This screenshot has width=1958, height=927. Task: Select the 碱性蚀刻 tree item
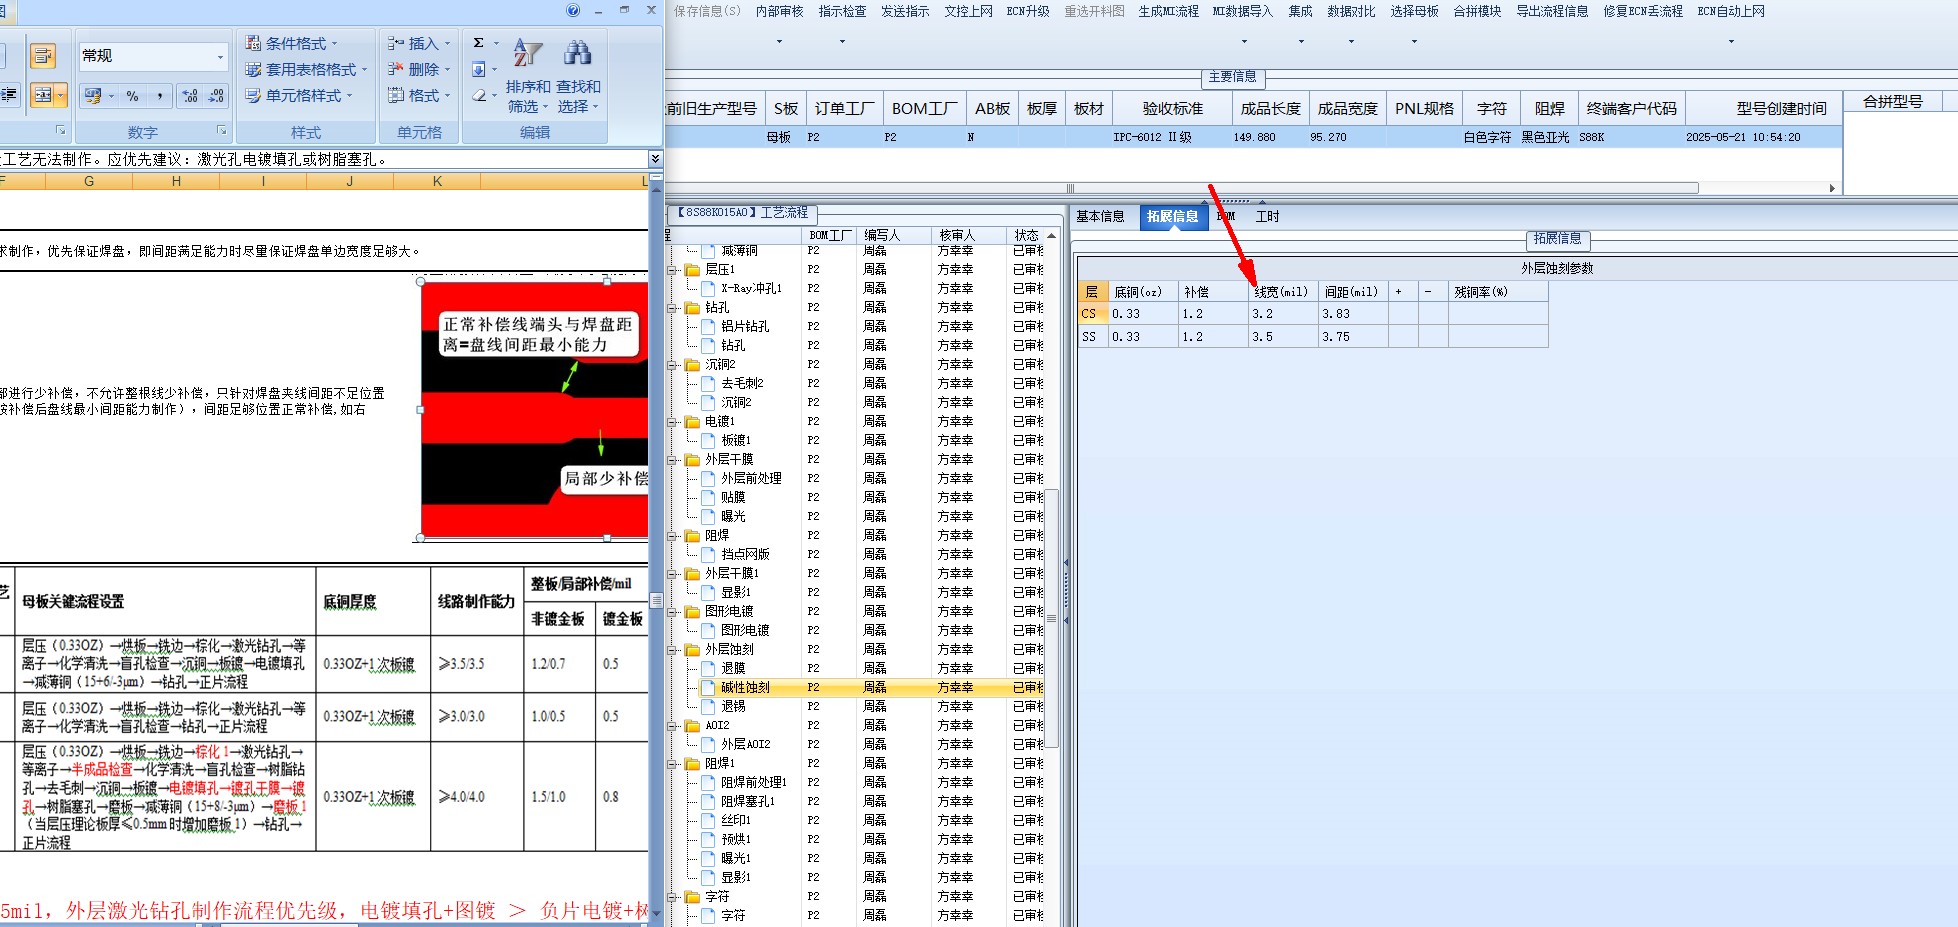[745, 688]
